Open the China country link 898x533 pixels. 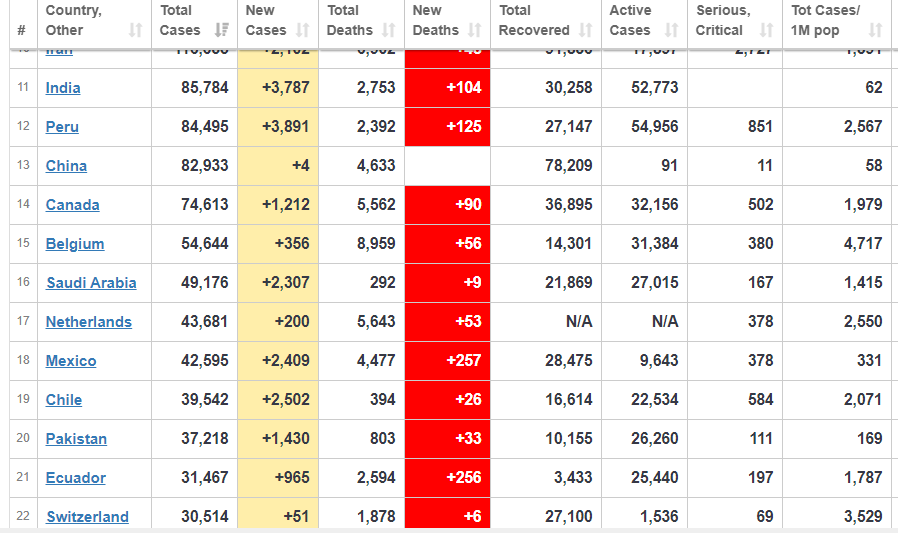click(x=66, y=165)
